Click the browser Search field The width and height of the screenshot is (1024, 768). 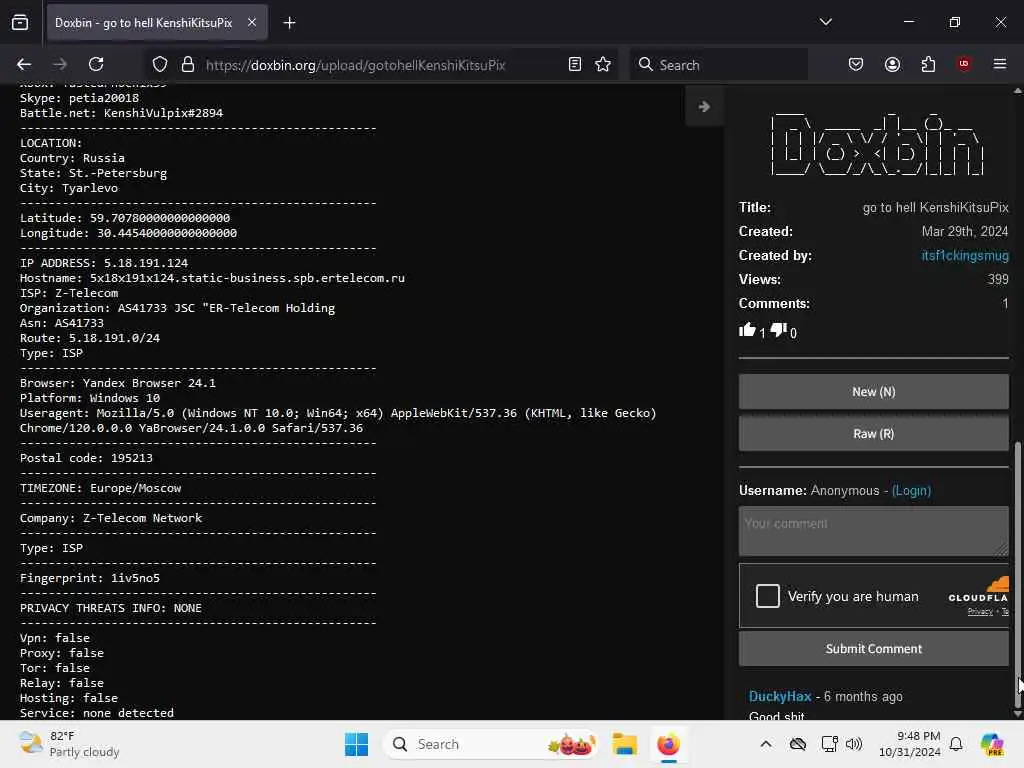coord(718,65)
